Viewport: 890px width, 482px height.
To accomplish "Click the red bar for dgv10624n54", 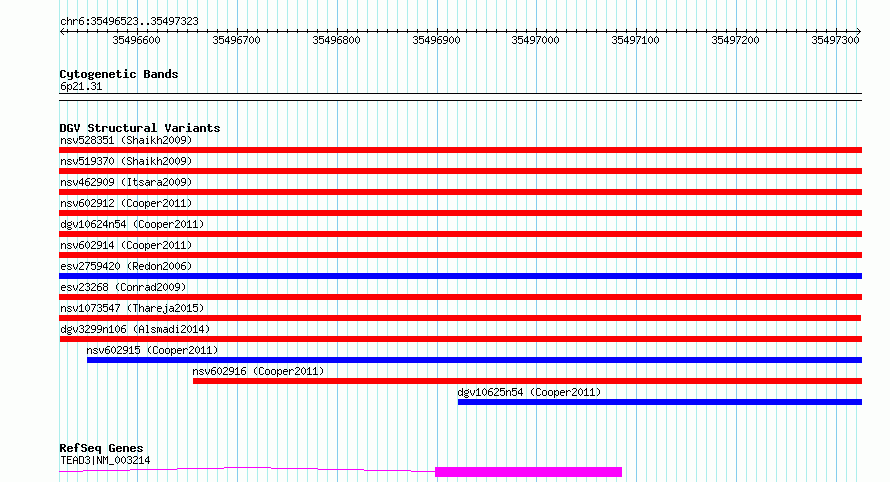I will pyautogui.click(x=460, y=234).
